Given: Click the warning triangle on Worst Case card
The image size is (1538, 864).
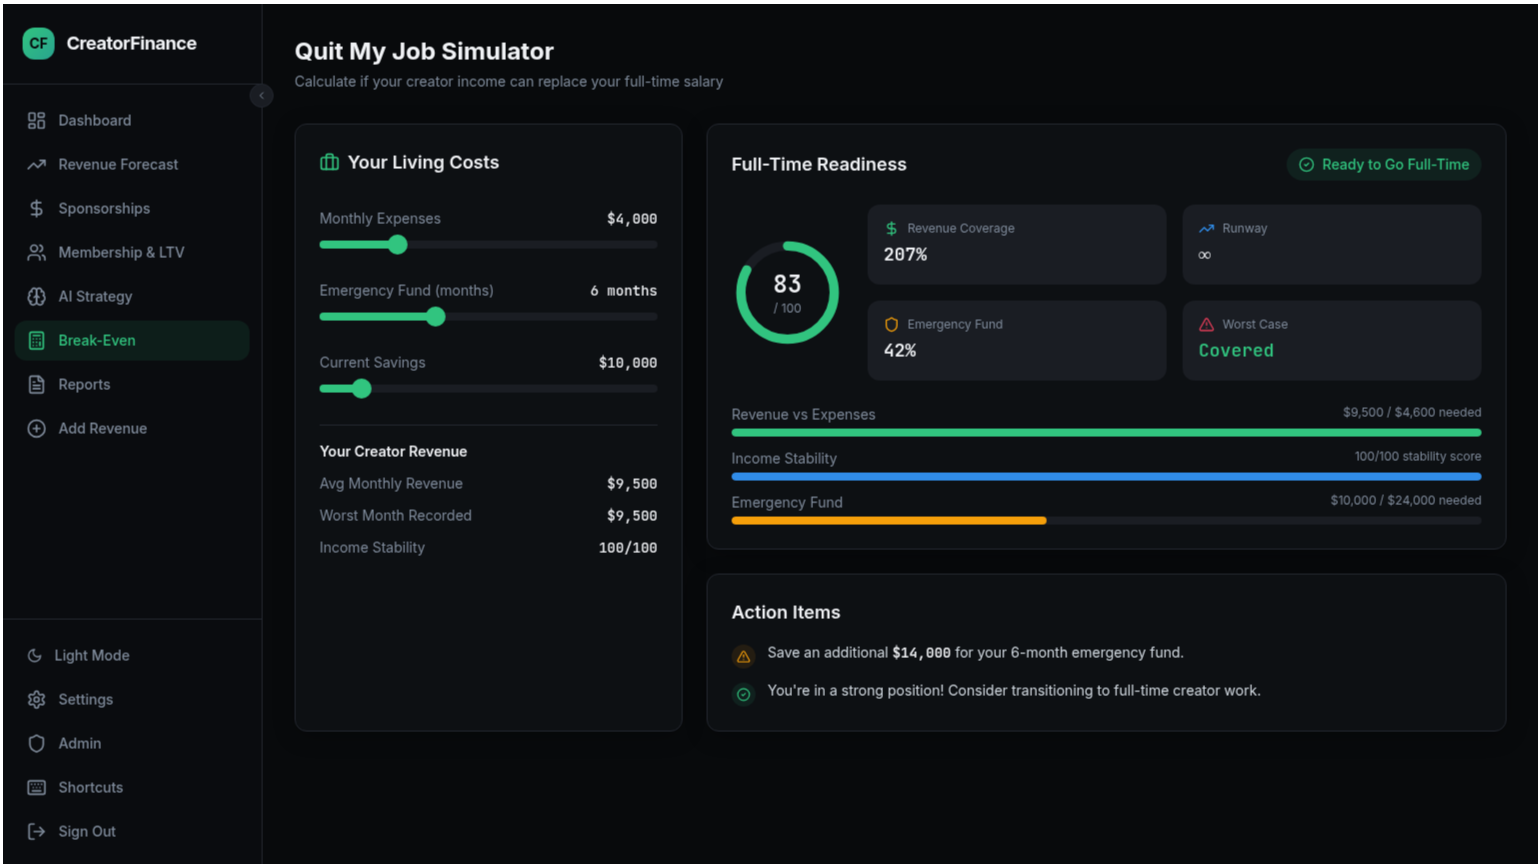Looking at the screenshot, I should tap(1204, 324).
